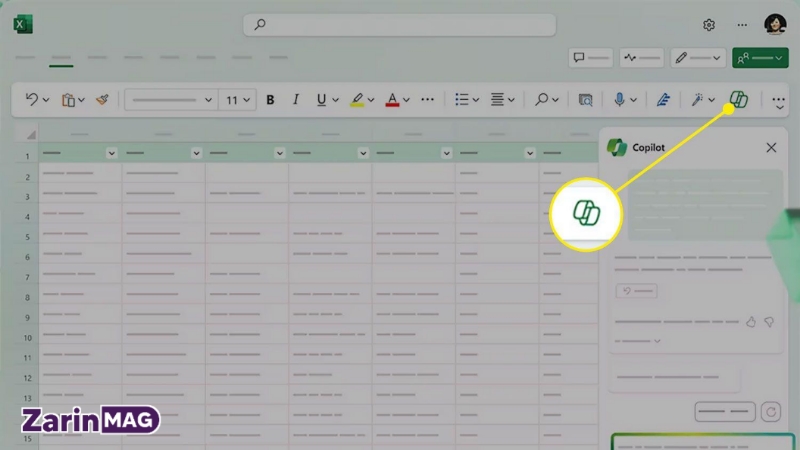Toggle Italic formatting
Screen dimensions: 800x450
coord(295,99)
